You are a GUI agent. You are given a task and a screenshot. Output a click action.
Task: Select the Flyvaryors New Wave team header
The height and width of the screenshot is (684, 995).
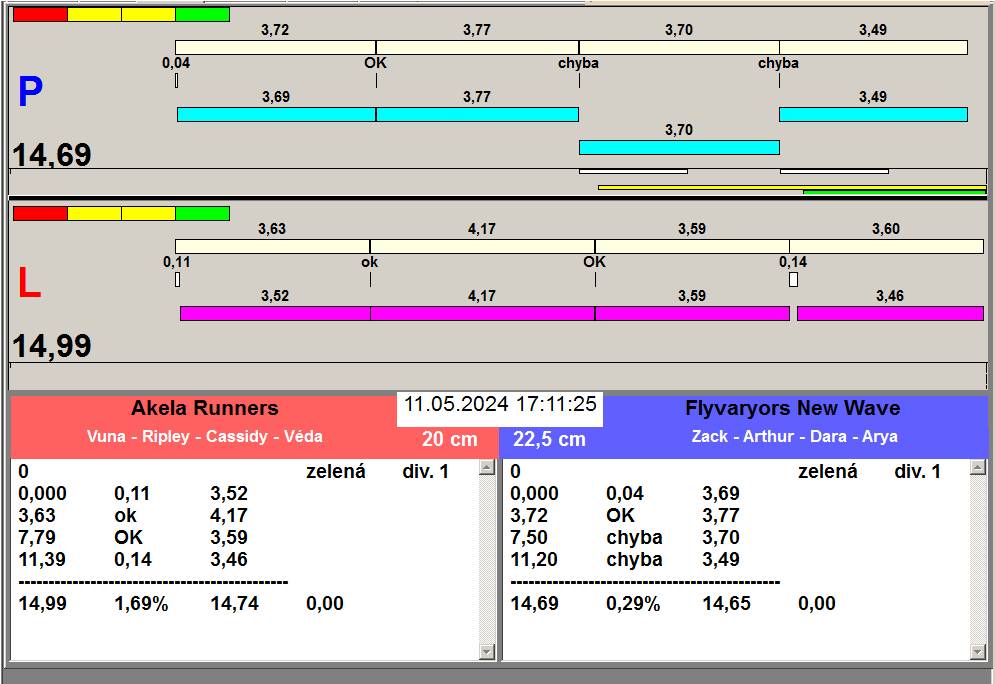pos(792,409)
